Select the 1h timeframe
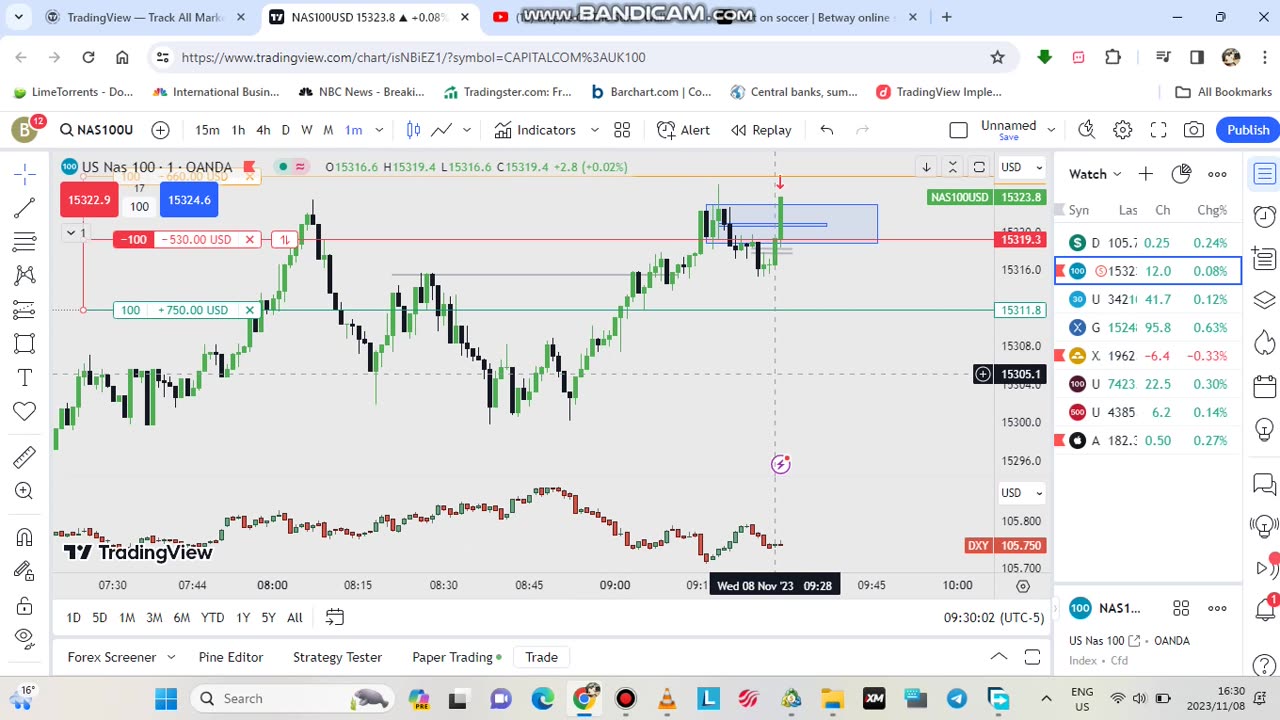This screenshot has height=720, width=1280. click(x=238, y=130)
